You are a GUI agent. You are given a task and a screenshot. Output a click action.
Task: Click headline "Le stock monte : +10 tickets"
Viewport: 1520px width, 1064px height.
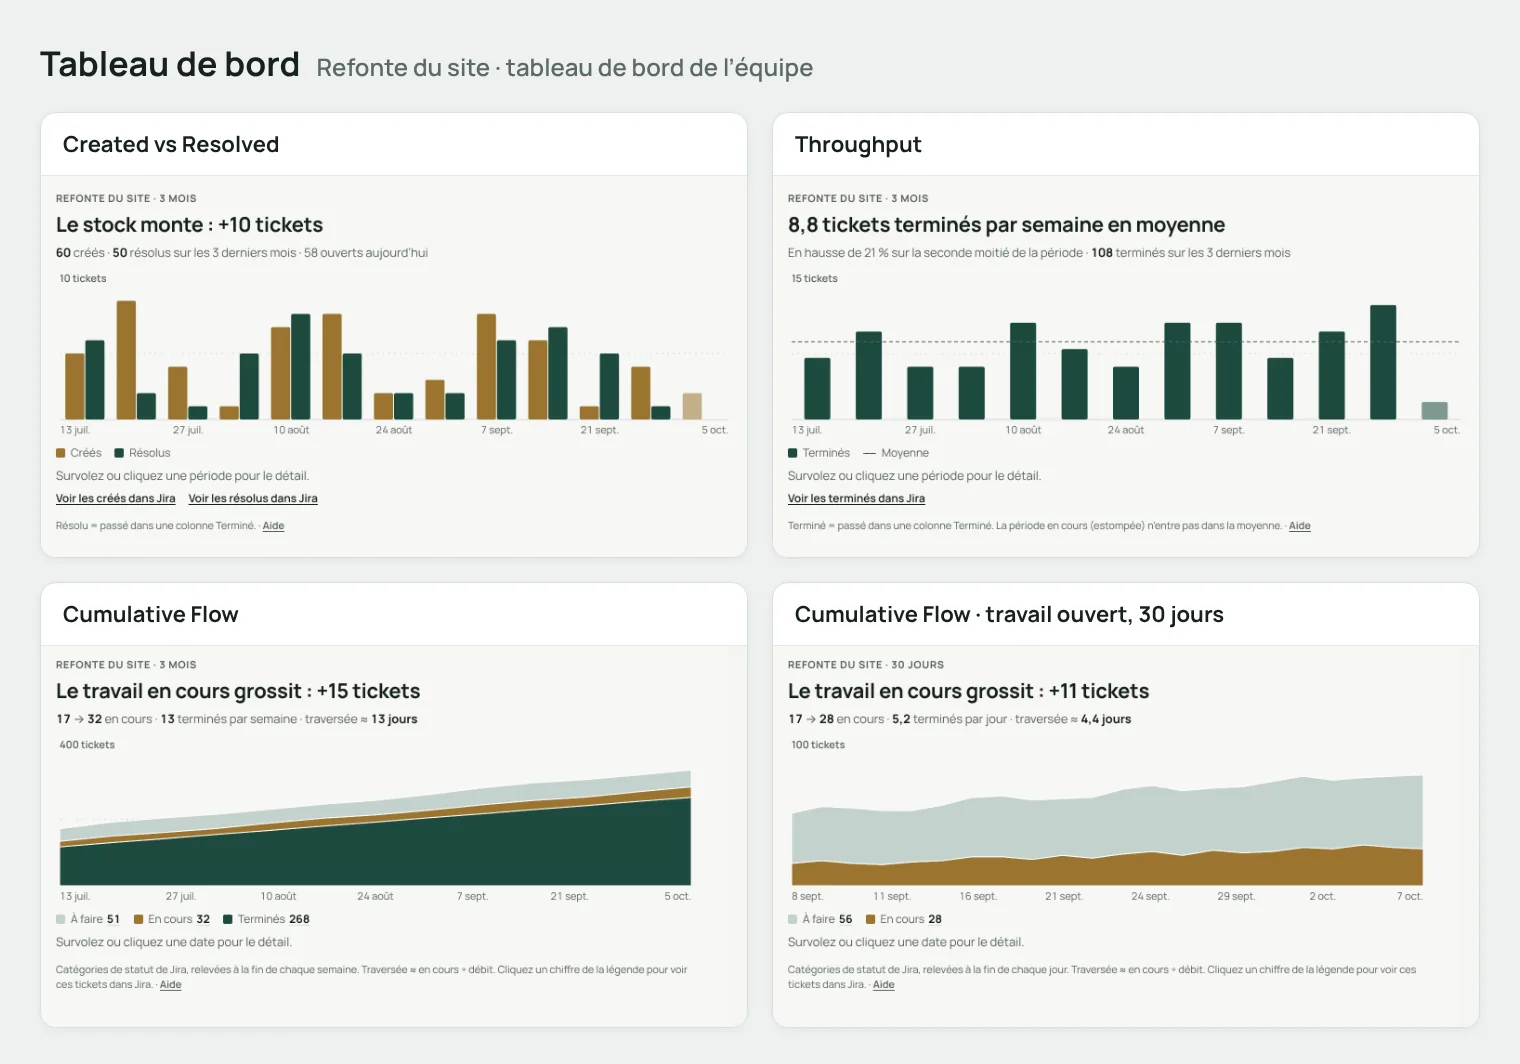[x=189, y=225]
